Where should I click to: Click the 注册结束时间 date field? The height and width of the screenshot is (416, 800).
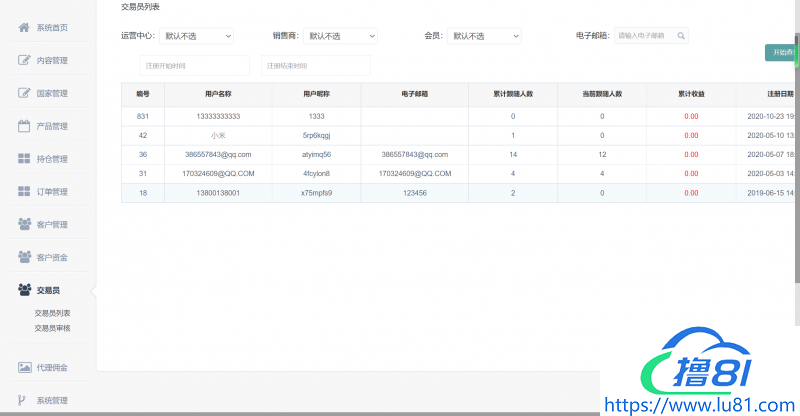pyautogui.click(x=315, y=66)
